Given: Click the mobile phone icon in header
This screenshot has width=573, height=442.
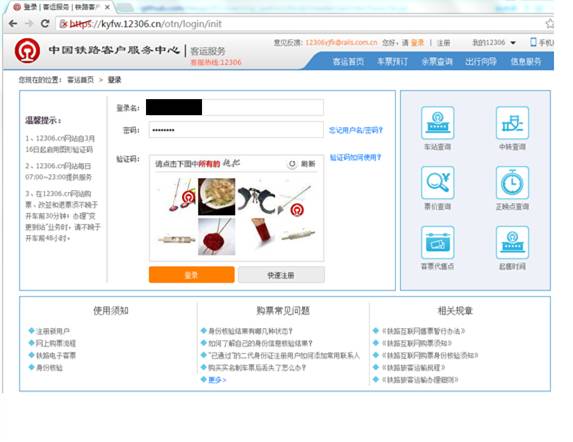Looking at the screenshot, I should coord(533,42).
